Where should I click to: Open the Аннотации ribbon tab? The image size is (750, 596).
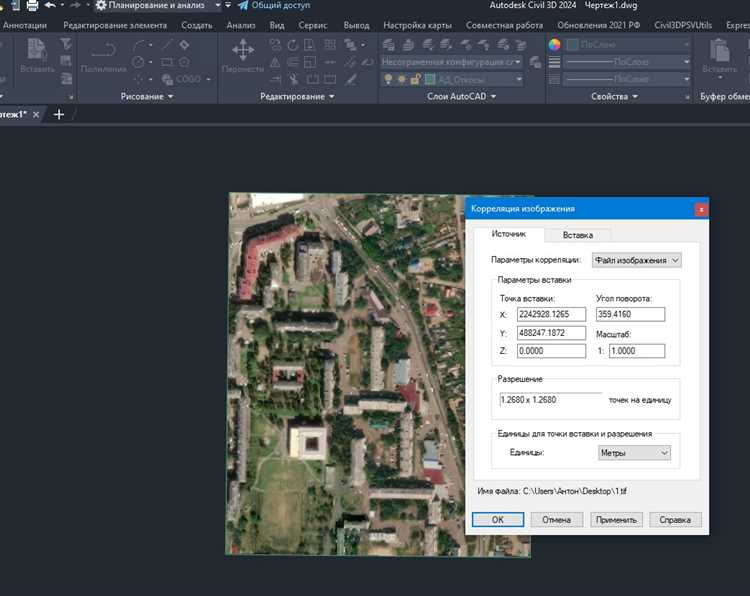(25, 25)
